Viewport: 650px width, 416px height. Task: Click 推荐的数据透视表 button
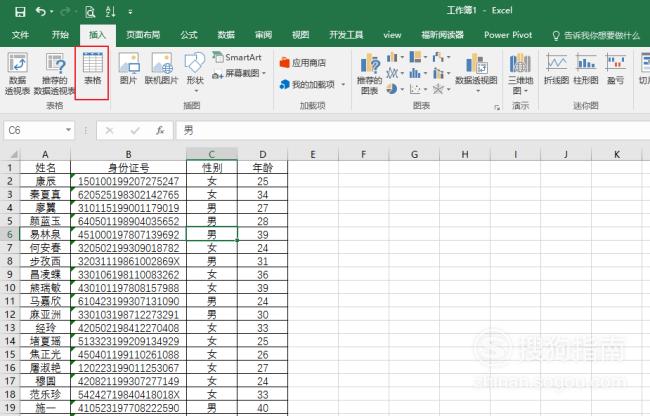55,74
